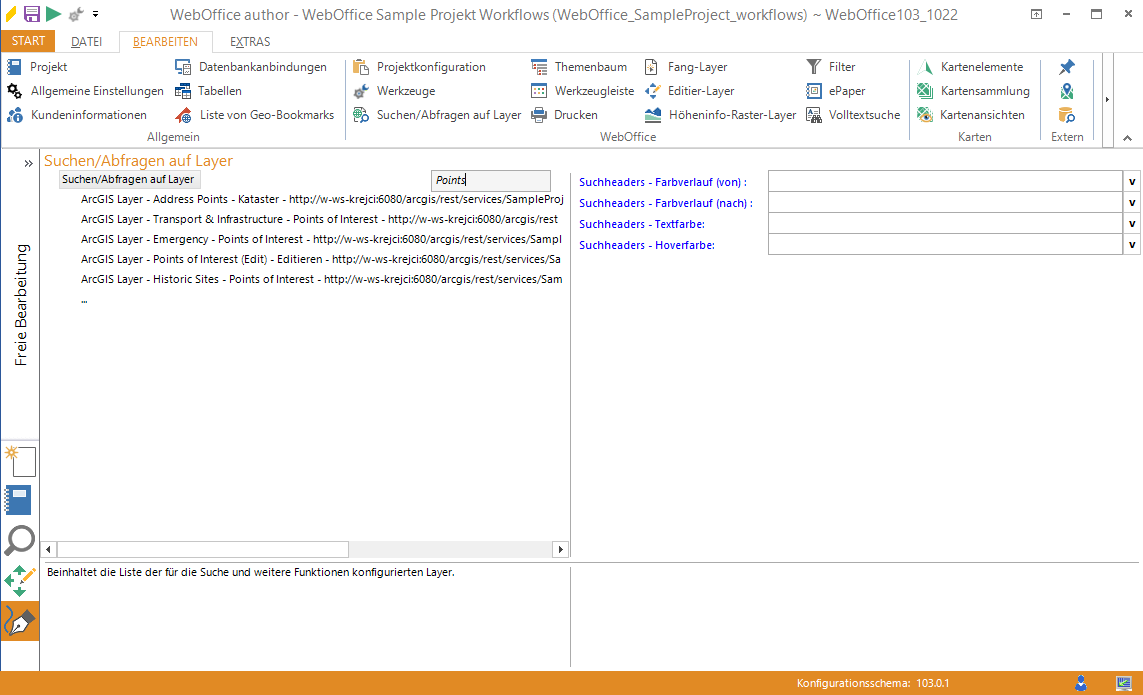Click the blue notebook icon in sidebar

point(19,500)
